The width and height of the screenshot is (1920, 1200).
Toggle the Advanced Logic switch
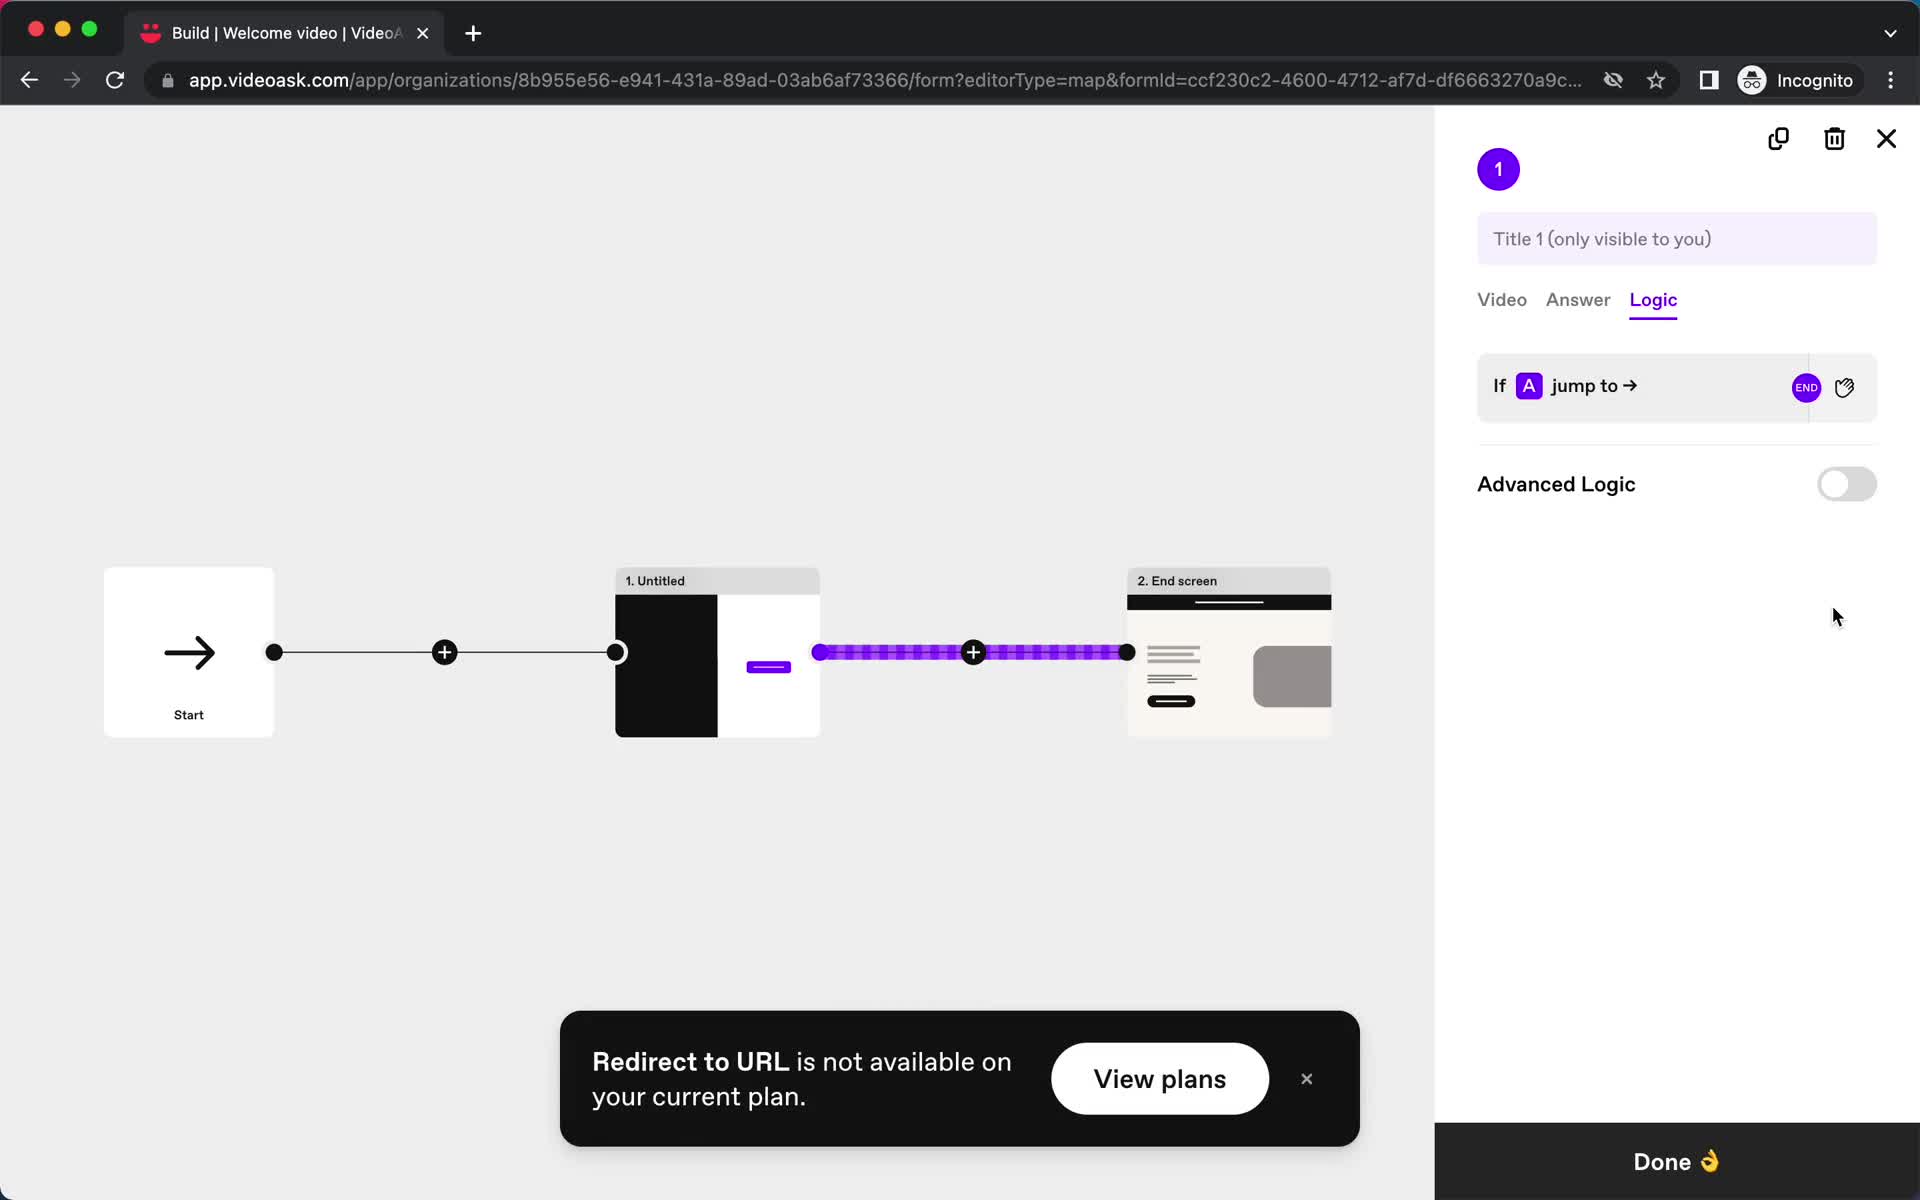[1845, 484]
